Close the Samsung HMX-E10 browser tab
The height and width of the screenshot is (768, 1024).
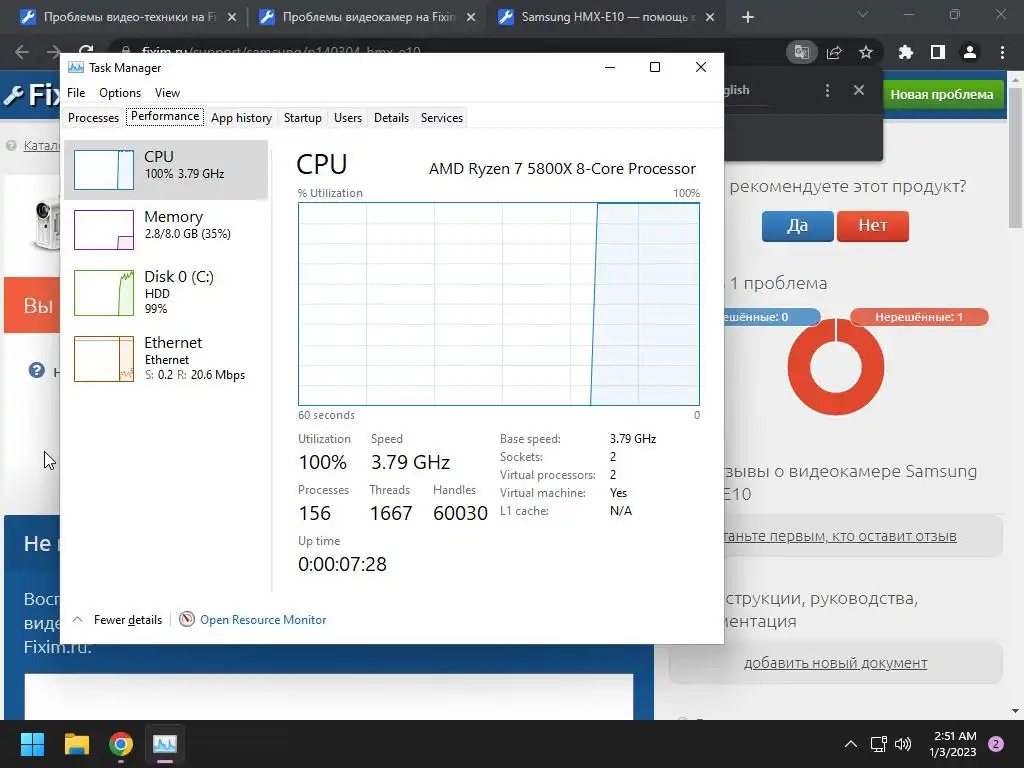click(710, 17)
